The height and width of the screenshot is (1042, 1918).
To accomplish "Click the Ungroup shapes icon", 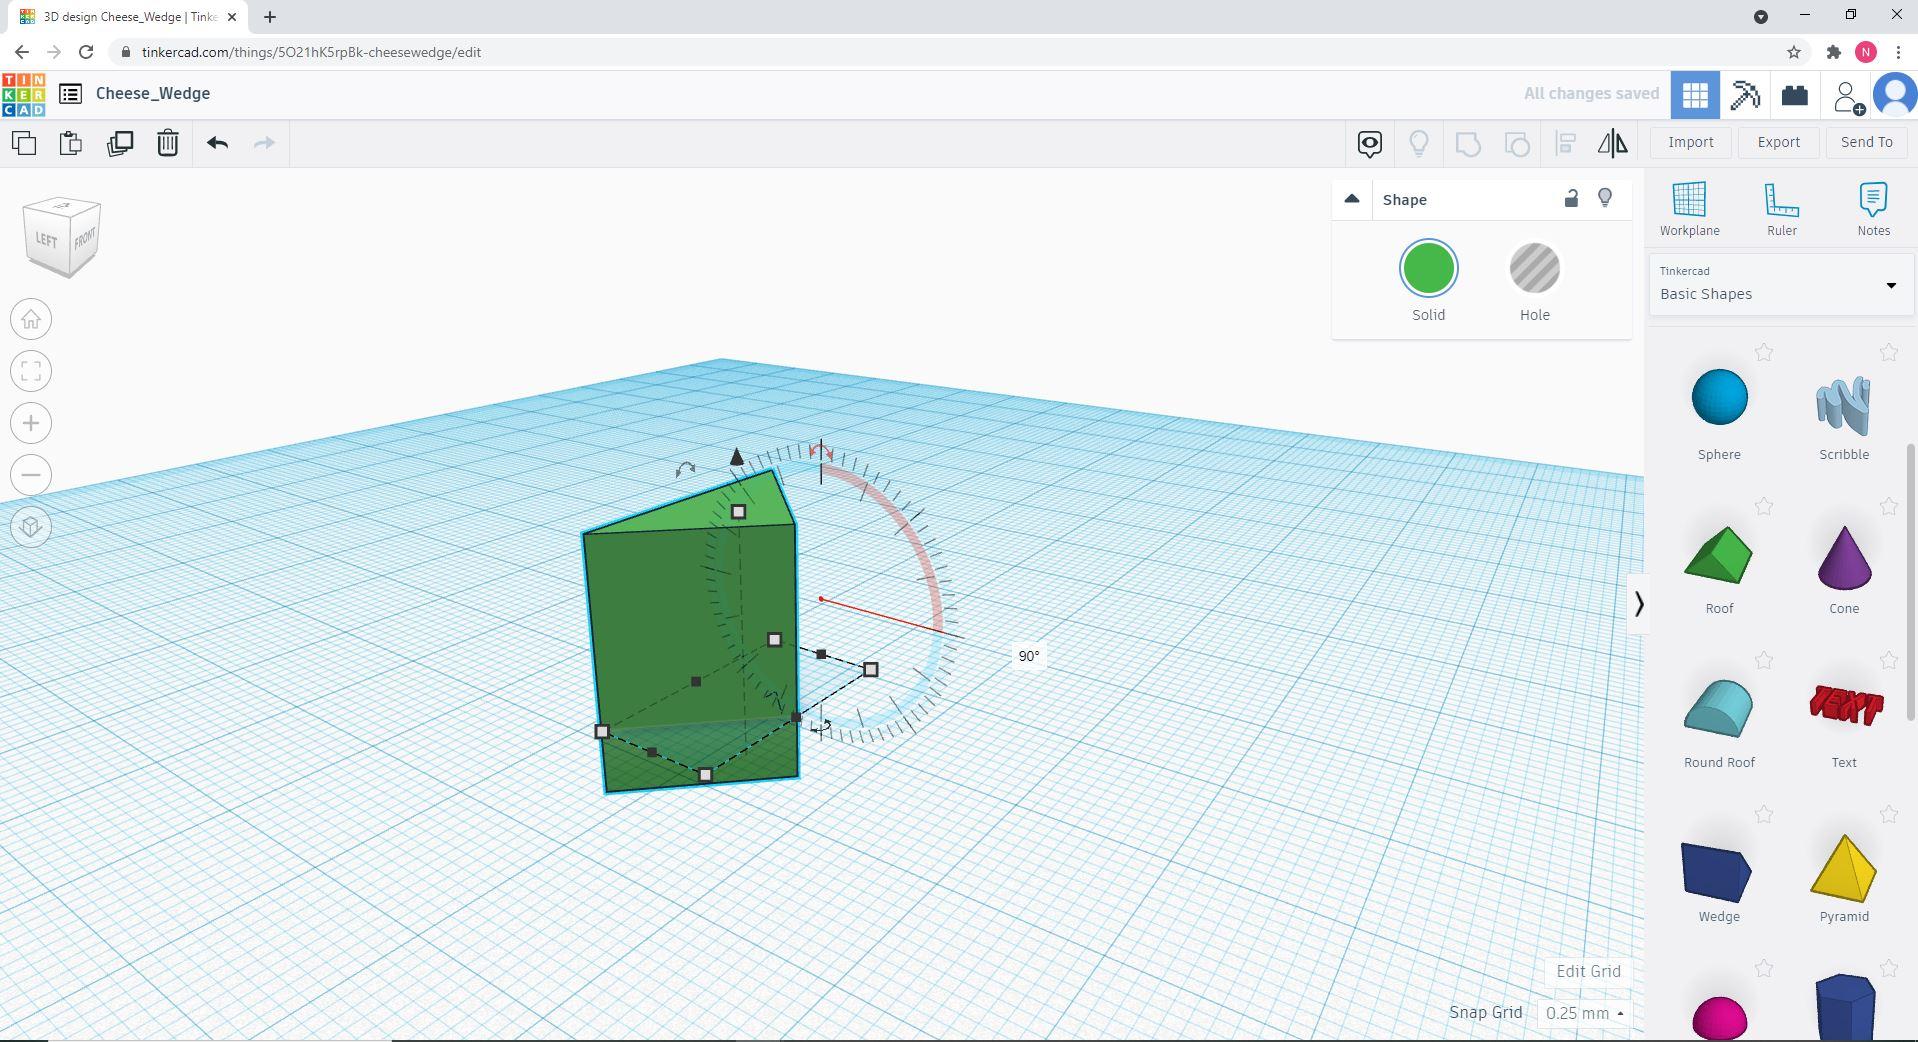I will 1517,143.
